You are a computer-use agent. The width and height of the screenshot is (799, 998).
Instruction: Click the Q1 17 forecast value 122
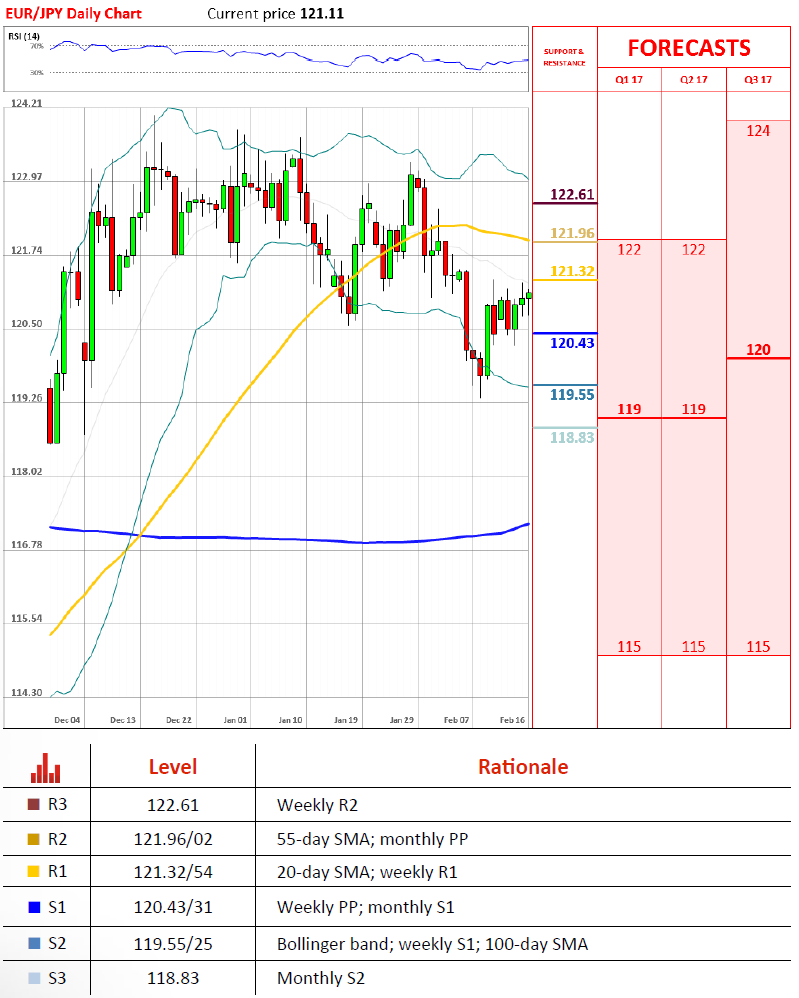pos(629,250)
